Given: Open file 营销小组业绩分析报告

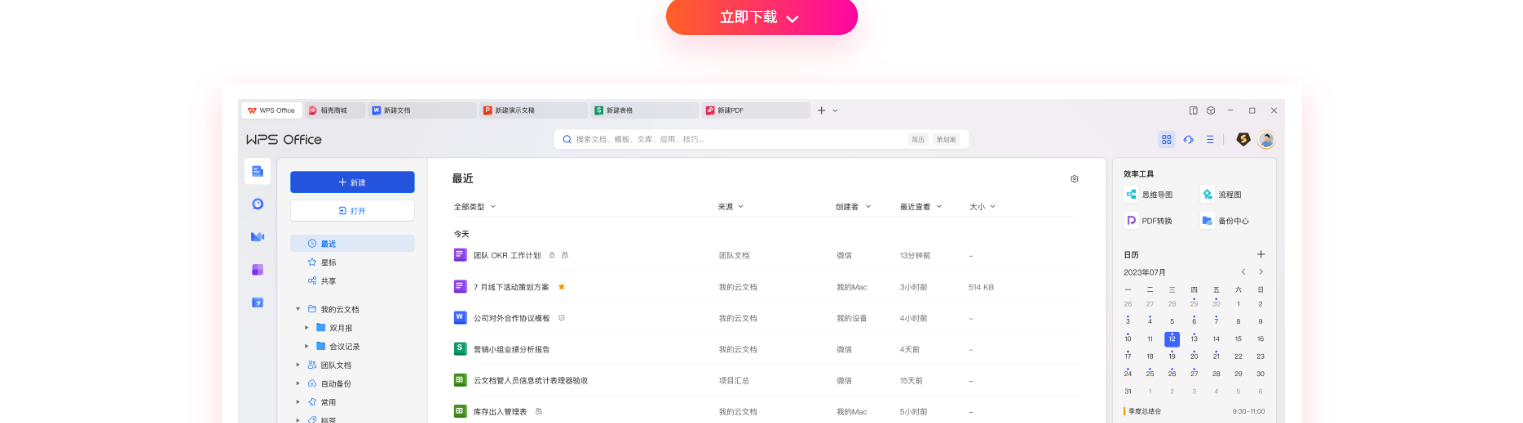Looking at the screenshot, I should (511, 349).
